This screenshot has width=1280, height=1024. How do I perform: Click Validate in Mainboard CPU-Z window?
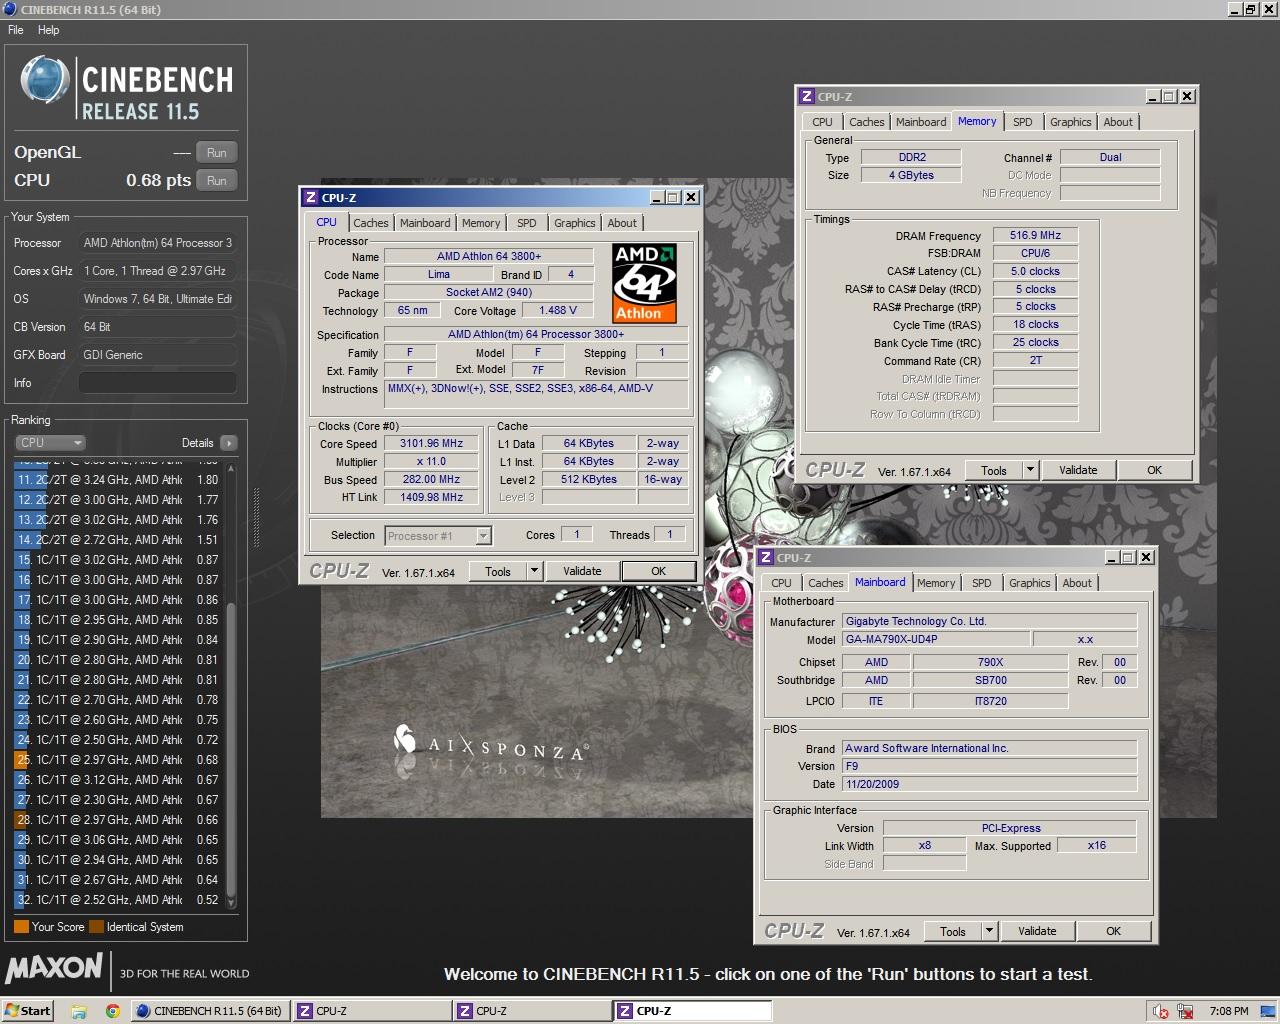pyautogui.click(x=1037, y=932)
